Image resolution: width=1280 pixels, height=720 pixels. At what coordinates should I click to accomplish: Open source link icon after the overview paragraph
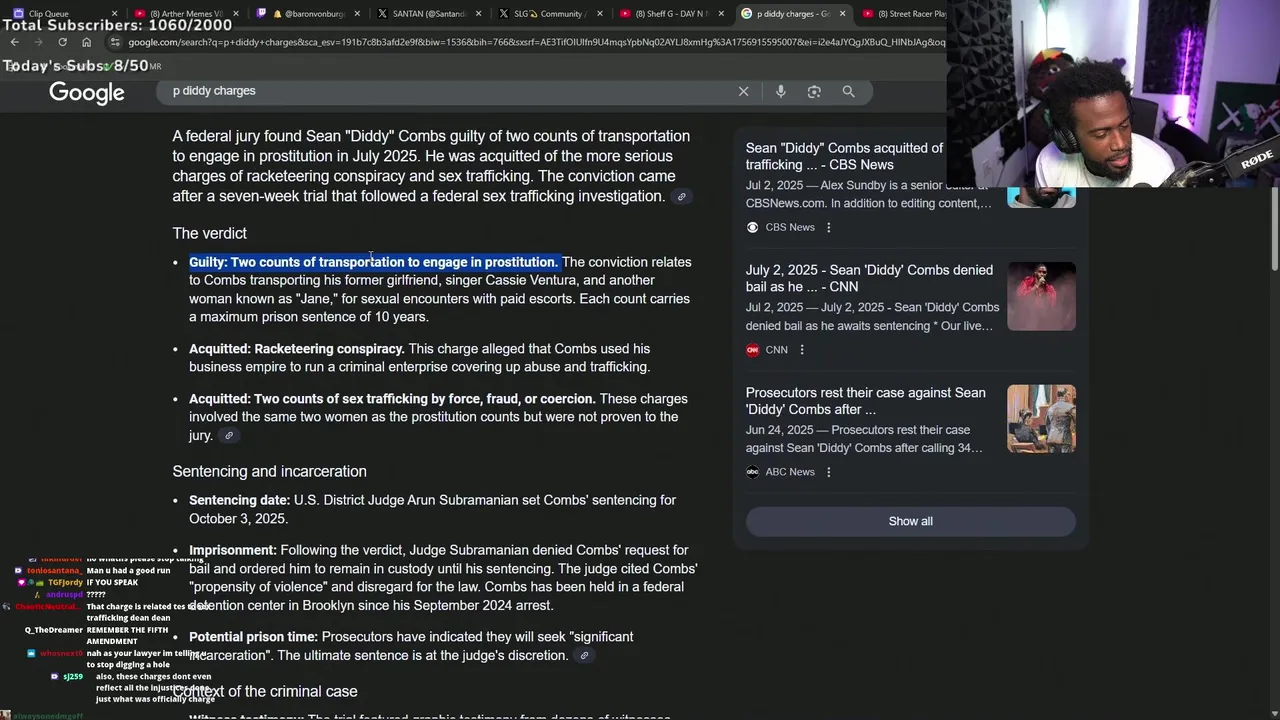[682, 197]
